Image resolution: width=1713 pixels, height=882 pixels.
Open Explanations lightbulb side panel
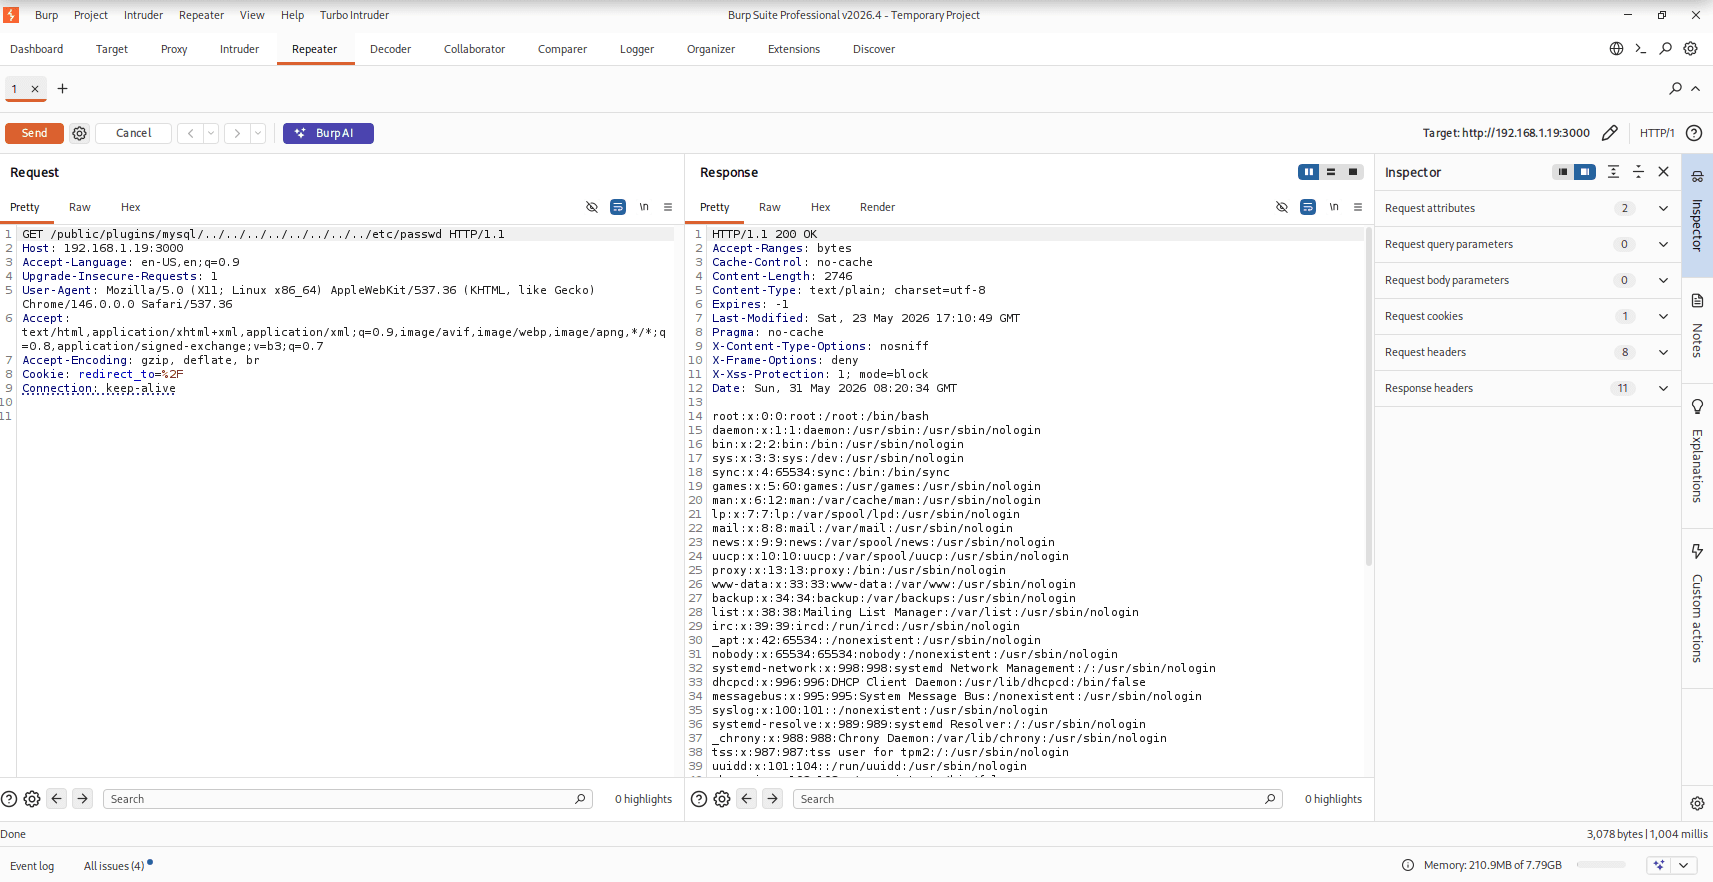pos(1697,451)
